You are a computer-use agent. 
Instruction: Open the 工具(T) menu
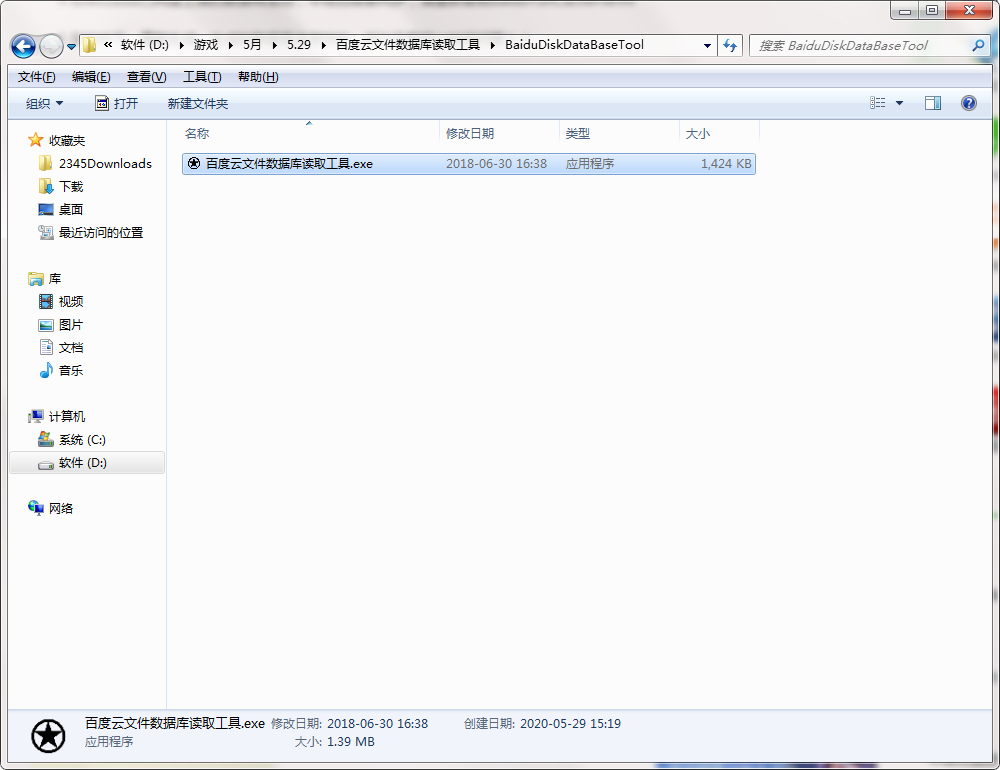[202, 77]
